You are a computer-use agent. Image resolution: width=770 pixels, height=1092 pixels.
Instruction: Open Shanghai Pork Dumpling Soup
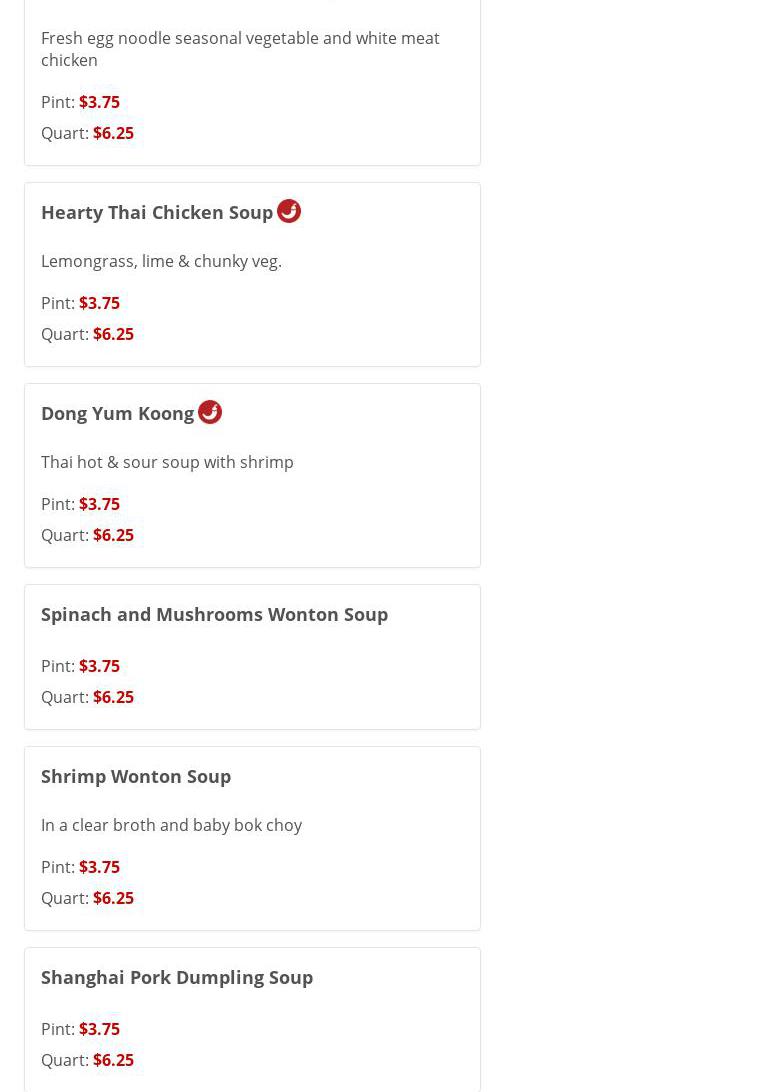tap(177, 977)
